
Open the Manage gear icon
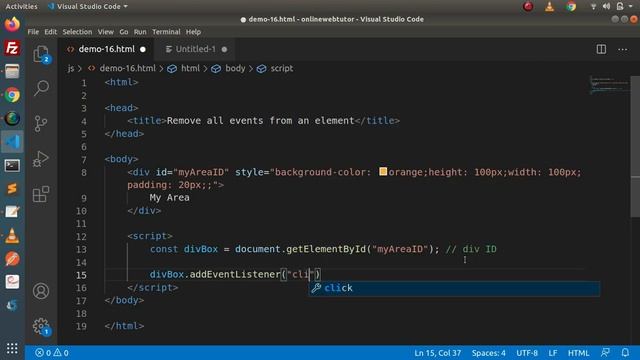tap(41, 327)
